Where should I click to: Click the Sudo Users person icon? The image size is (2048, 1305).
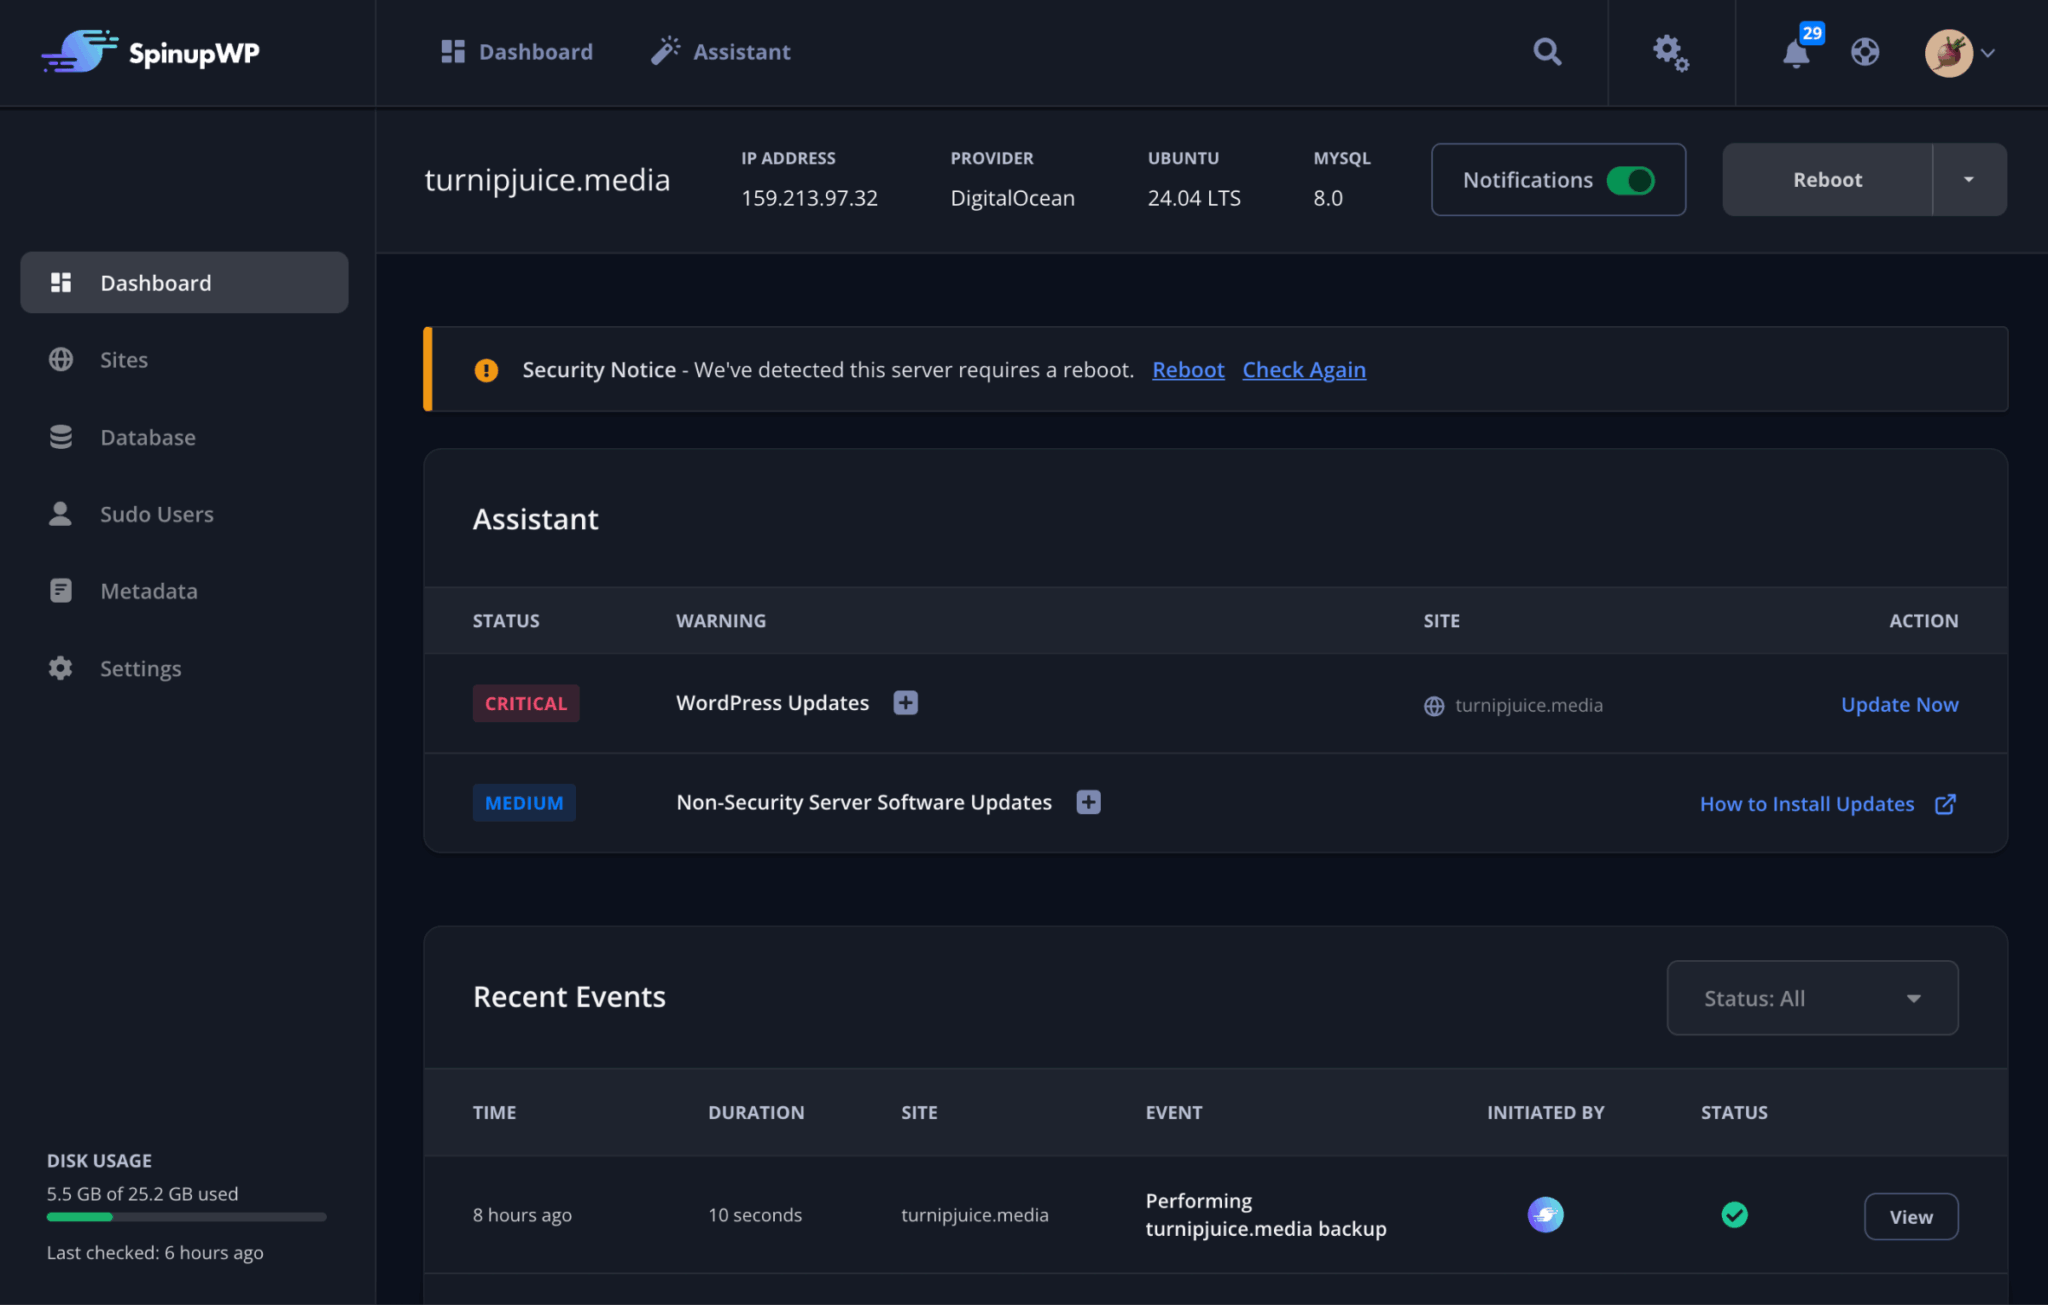point(60,513)
